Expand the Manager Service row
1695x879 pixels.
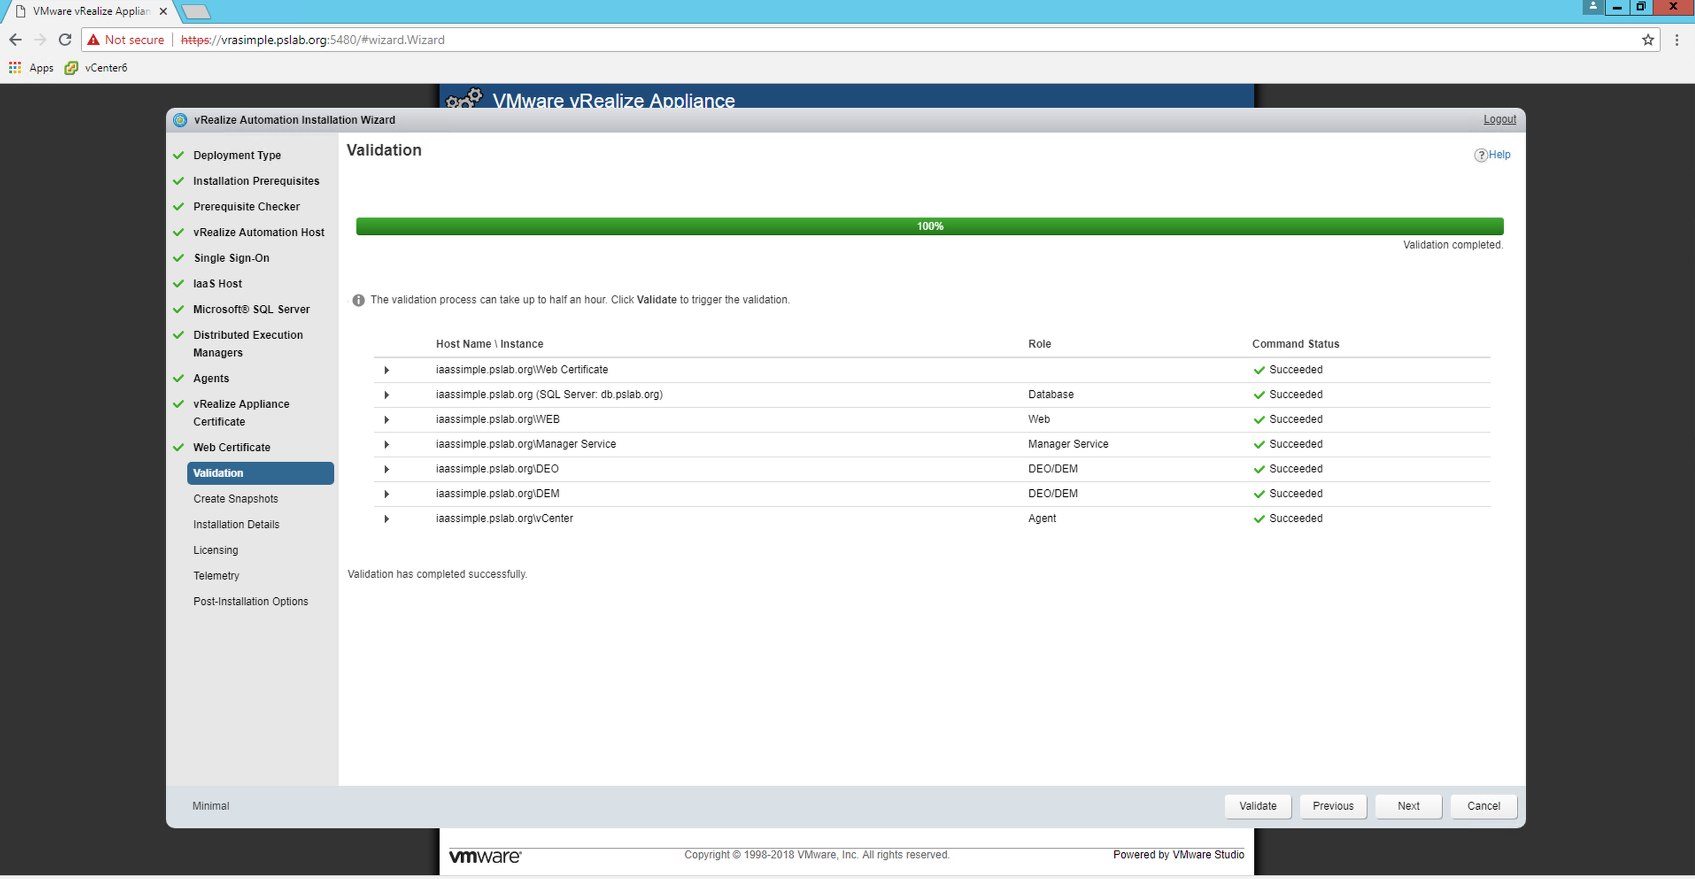pyautogui.click(x=387, y=444)
